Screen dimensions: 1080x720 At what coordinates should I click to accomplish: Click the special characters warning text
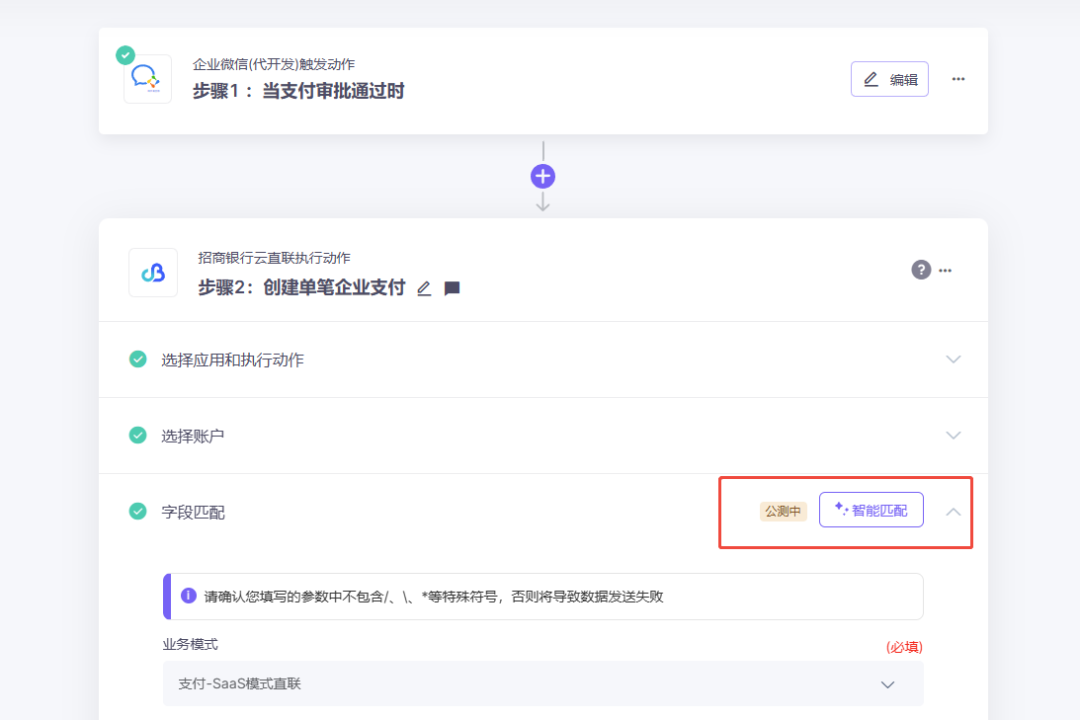pyautogui.click(x=433, y=597)
